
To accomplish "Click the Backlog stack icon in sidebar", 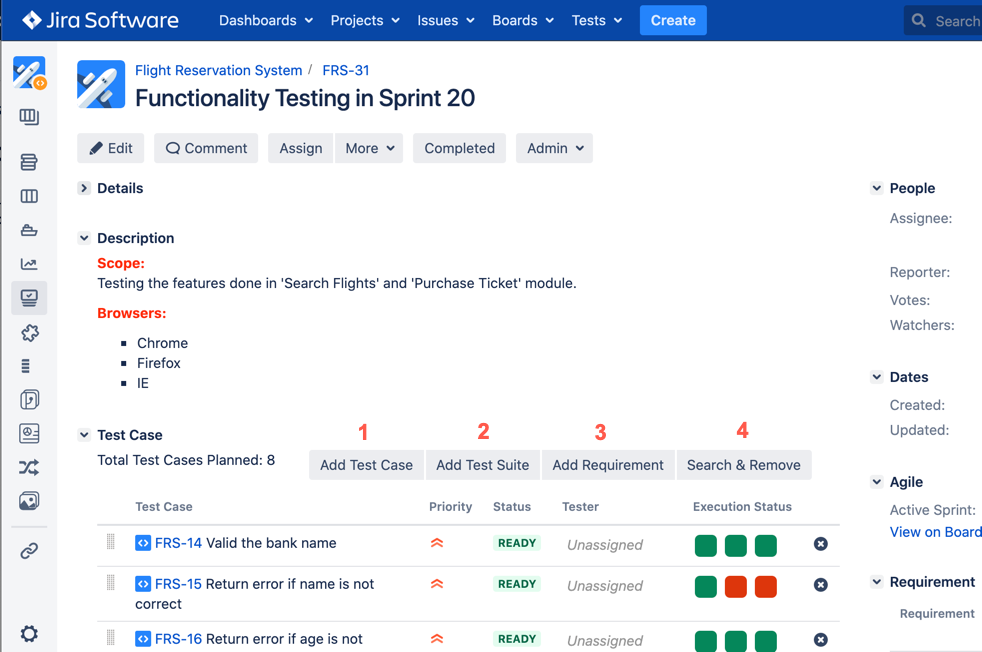I will pos(29,162).
